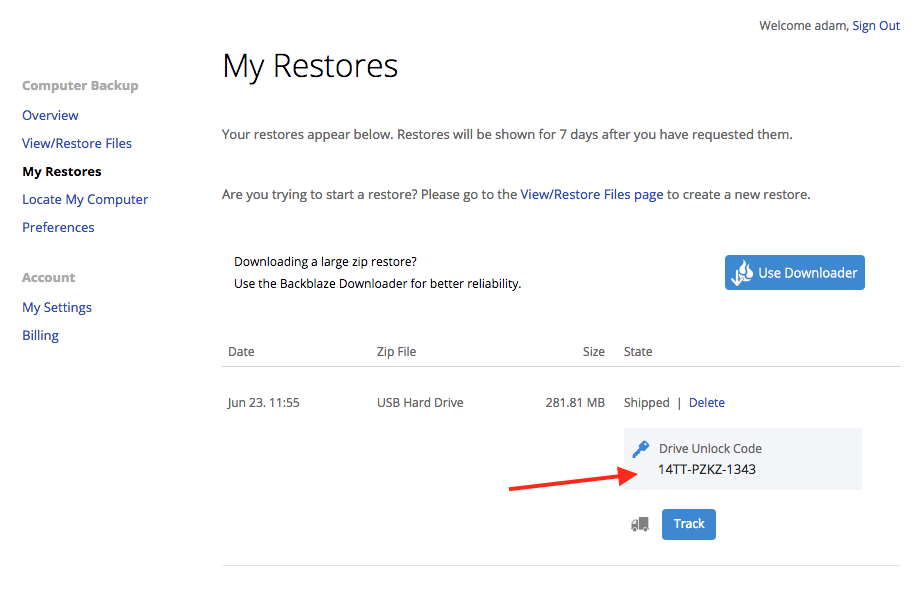Screen dimensions: 922x594
Task: Click the Date column header
Action: coord(241,352)
